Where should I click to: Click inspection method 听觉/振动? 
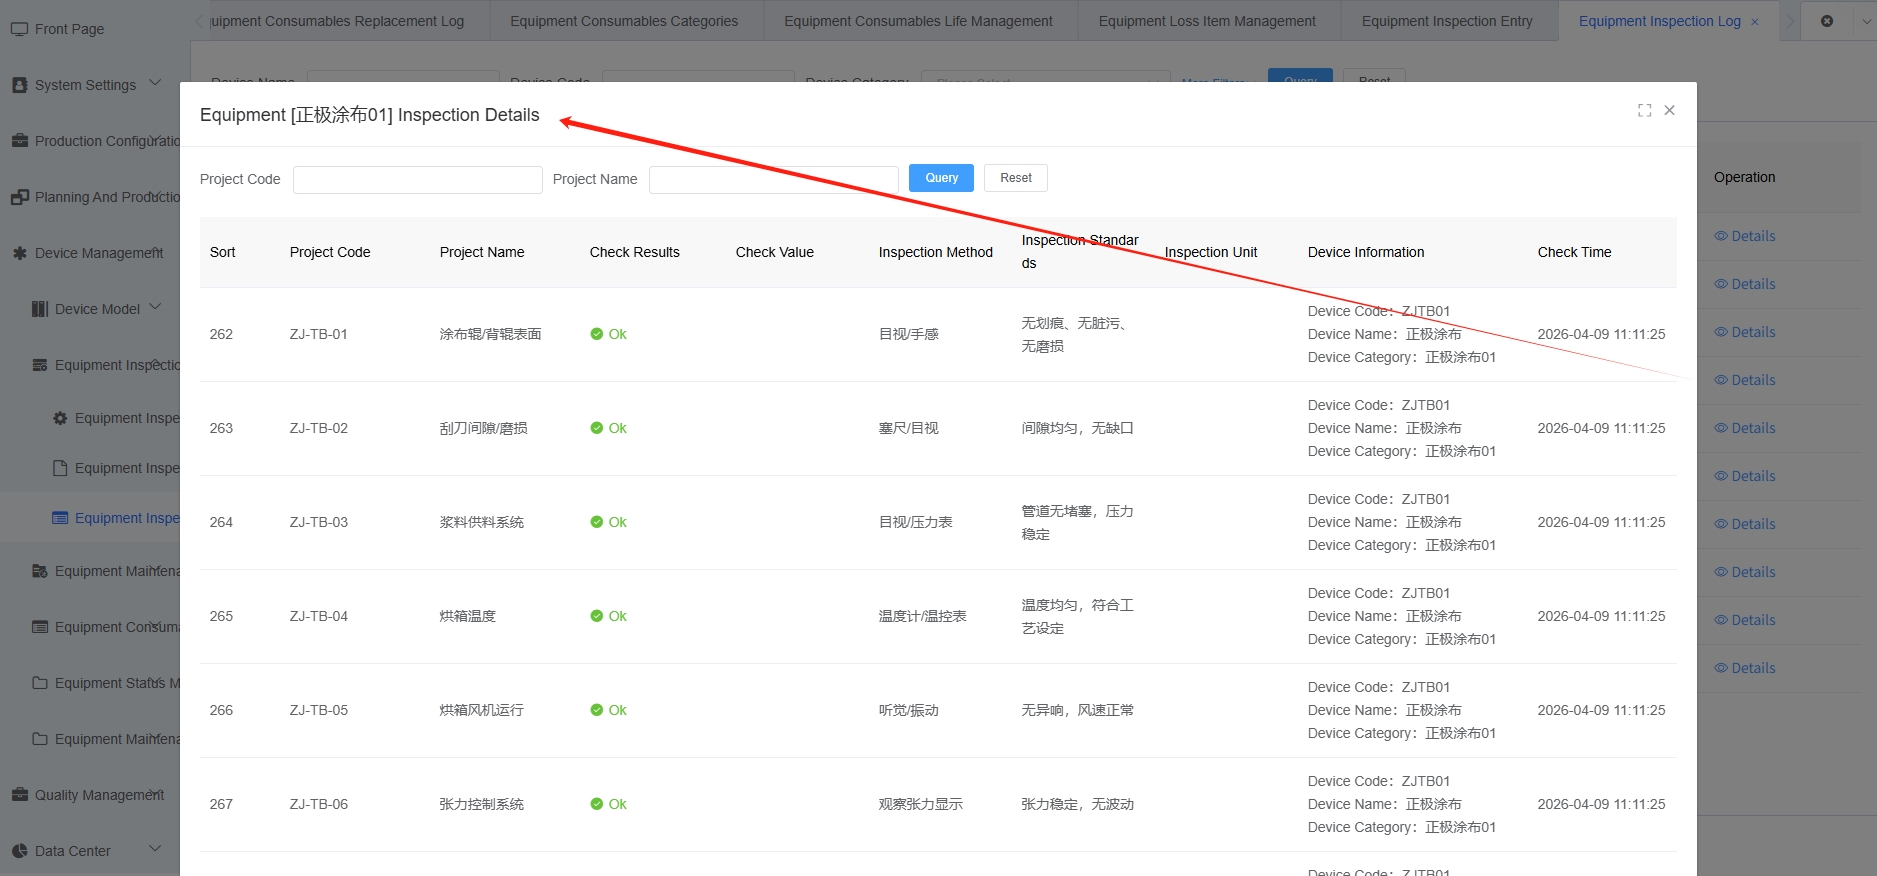tap(909, 710)
